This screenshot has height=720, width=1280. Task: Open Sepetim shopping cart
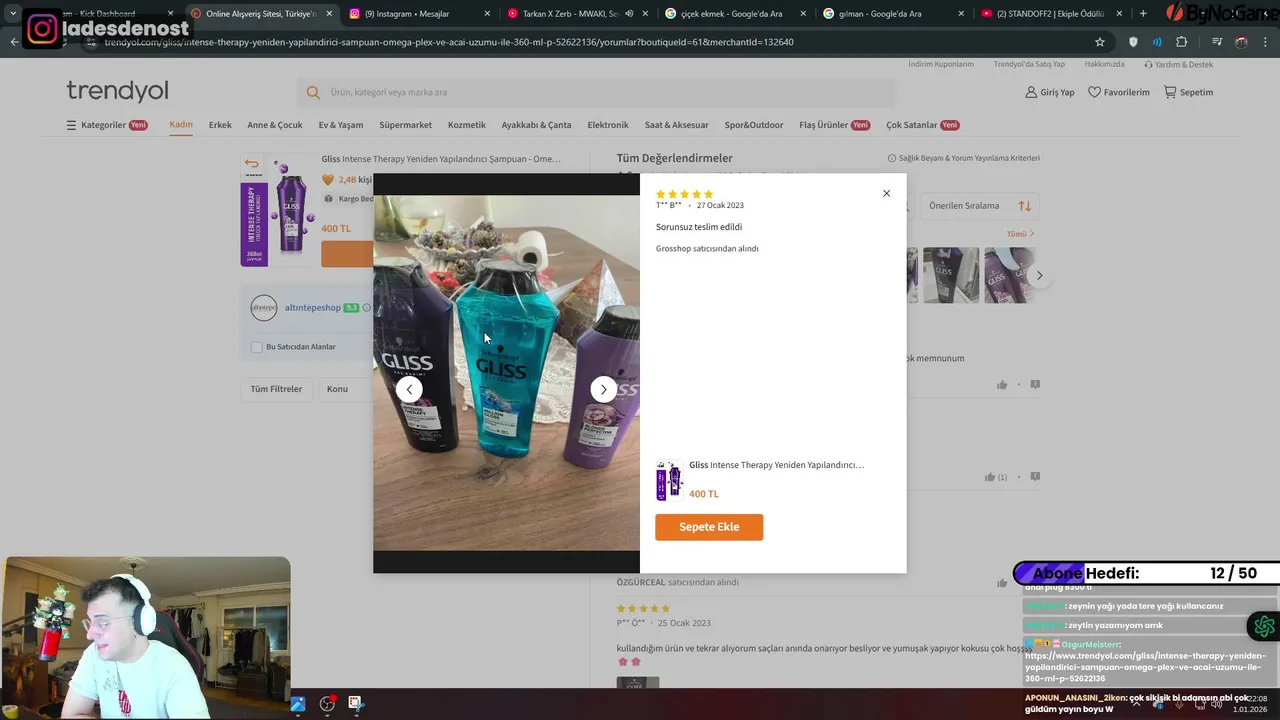point(1188,92)
